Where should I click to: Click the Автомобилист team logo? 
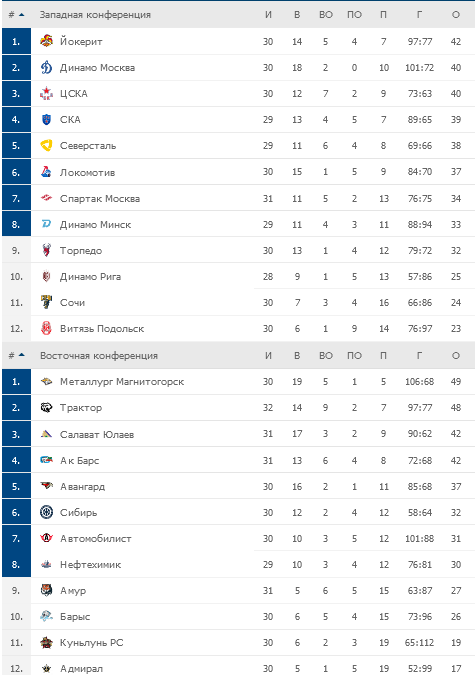(x=47, y=538)
